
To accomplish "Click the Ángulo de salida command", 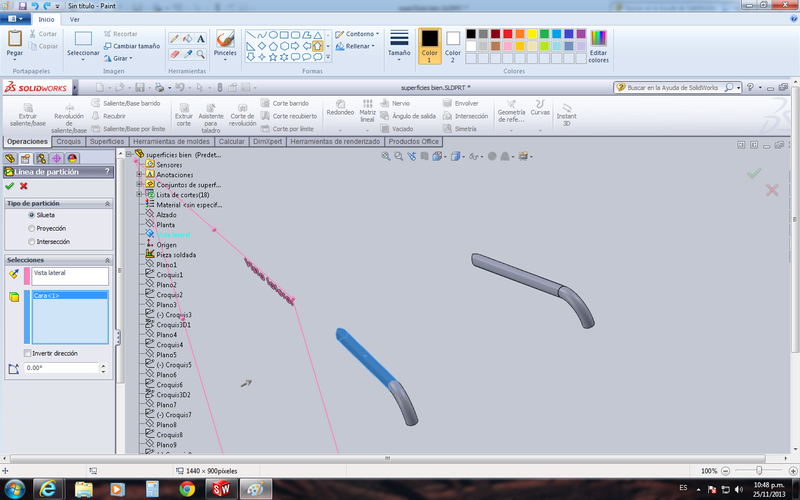I will pos(408,116).
